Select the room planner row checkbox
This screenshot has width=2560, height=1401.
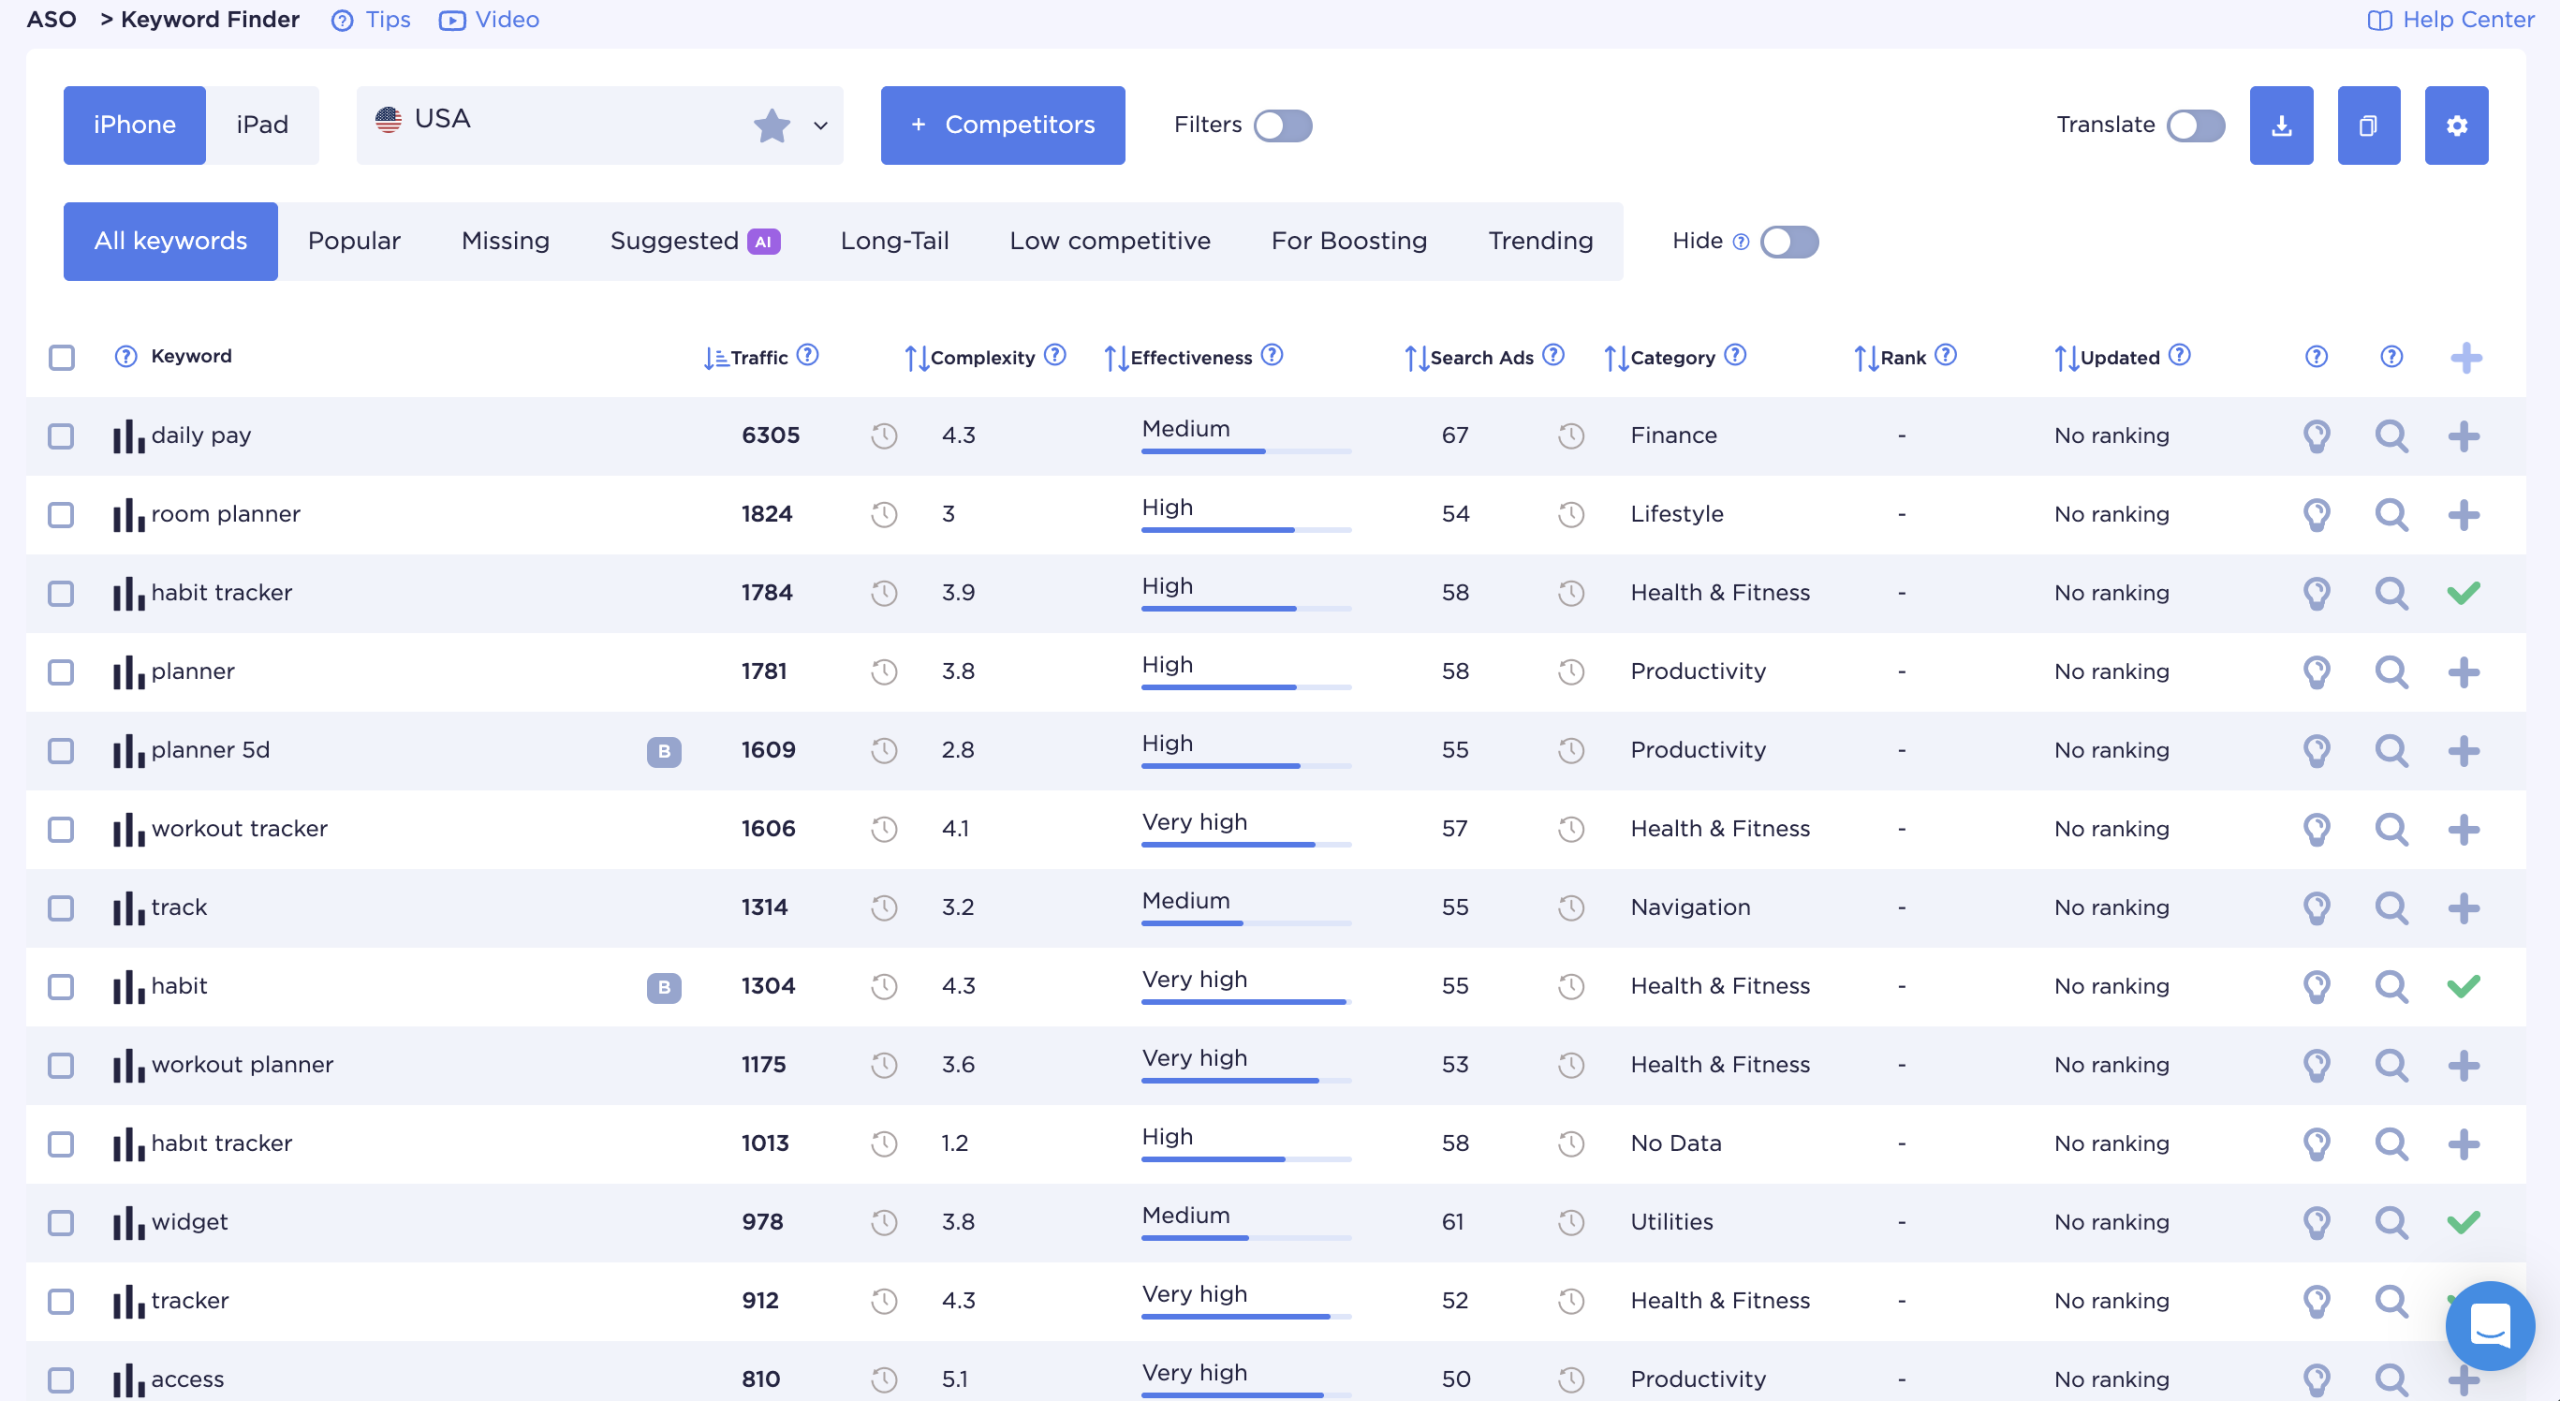(x=62, y=514)
